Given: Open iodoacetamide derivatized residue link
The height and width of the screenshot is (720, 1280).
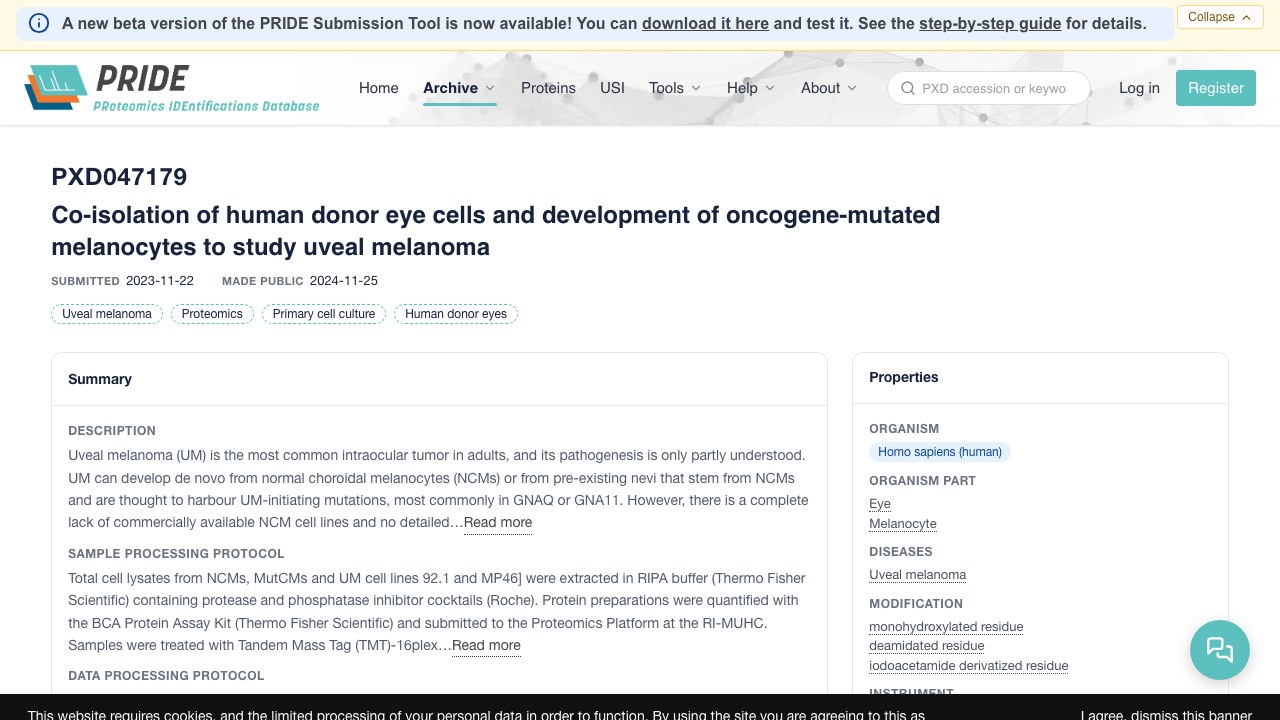Looking at the screenshot, I should 969,666.
